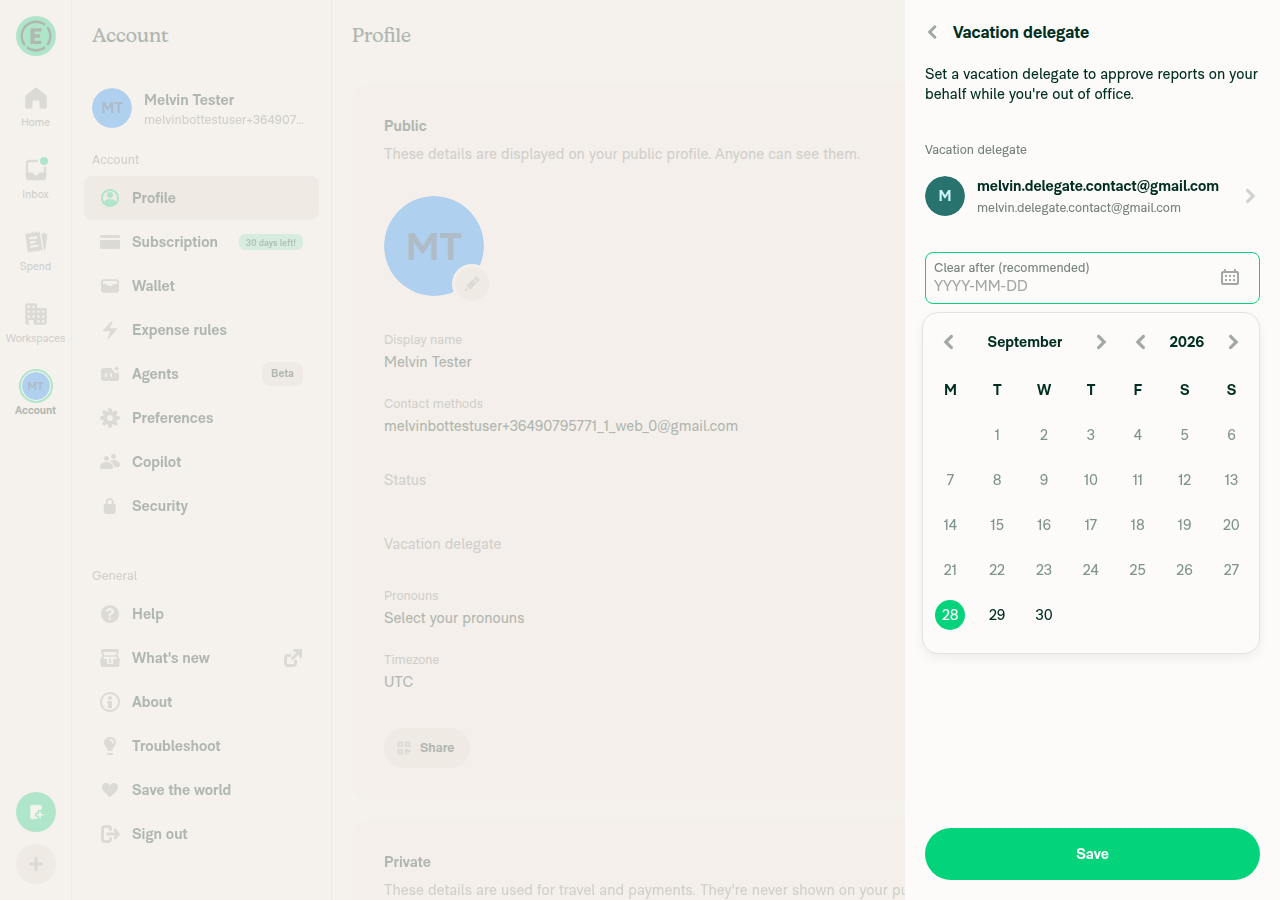The height and width of the screenshot is (900, 1280).
Task: Open the Agents menu item
Action: 201,374
